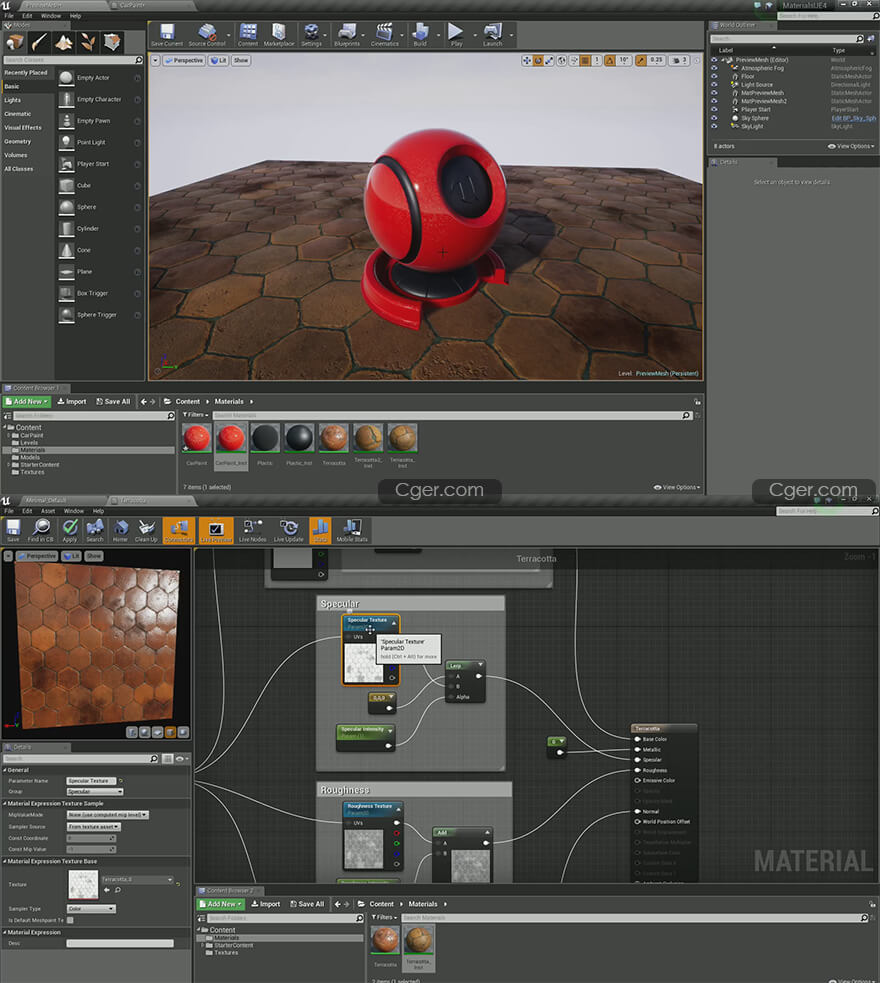Click the Base Color pin on Terracotta node
880x983 pixels.
coord(637,739)
